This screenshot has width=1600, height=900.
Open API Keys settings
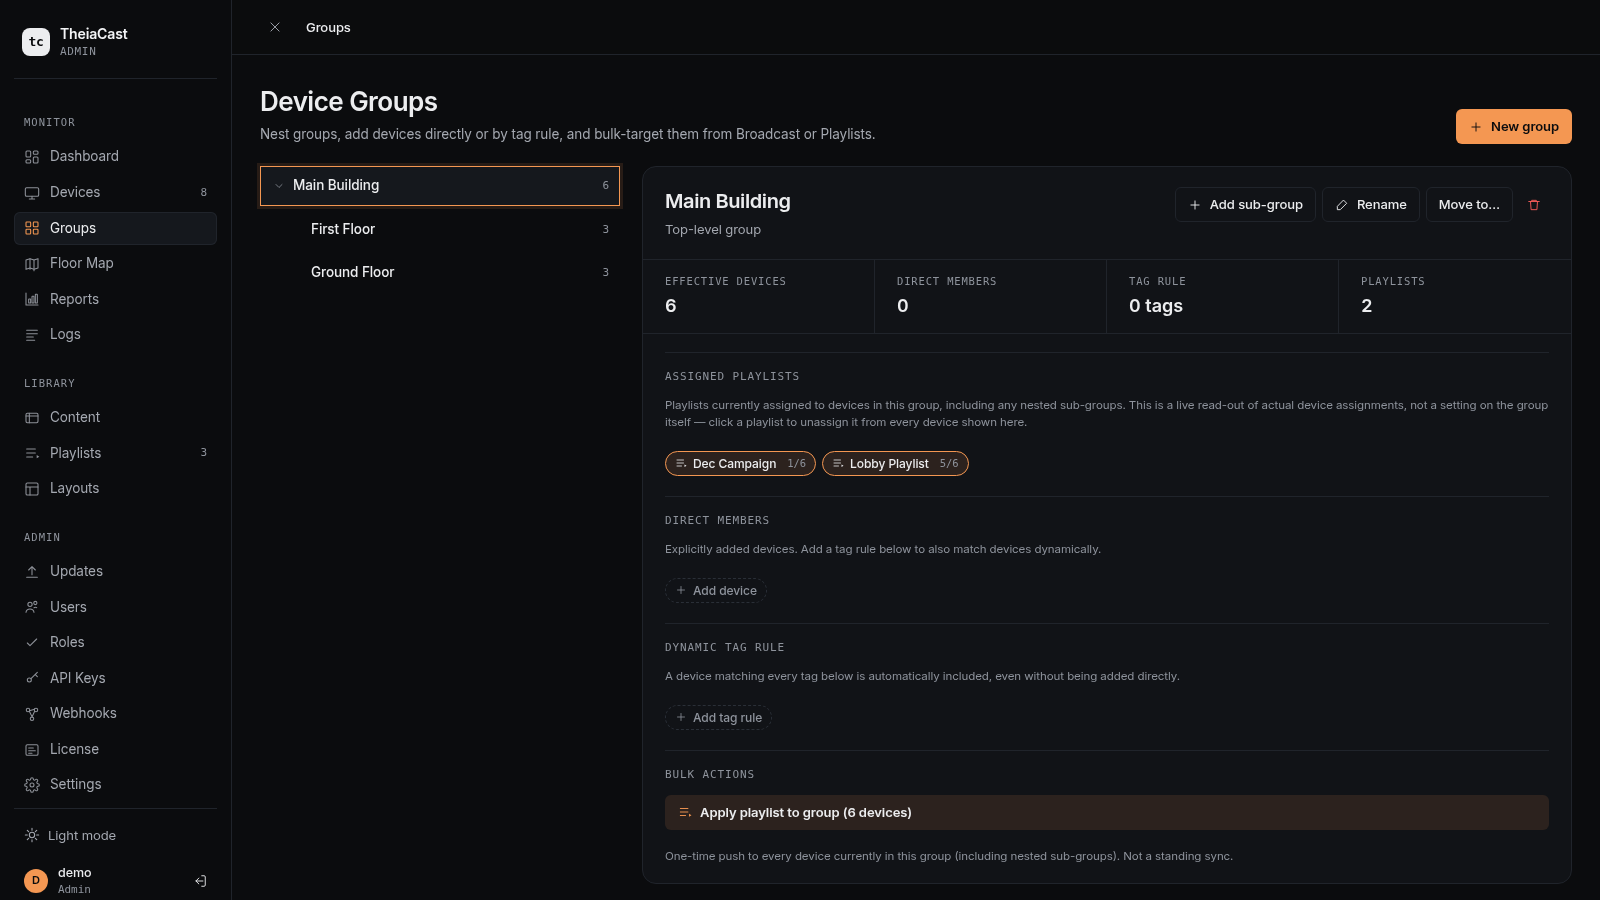115,678
